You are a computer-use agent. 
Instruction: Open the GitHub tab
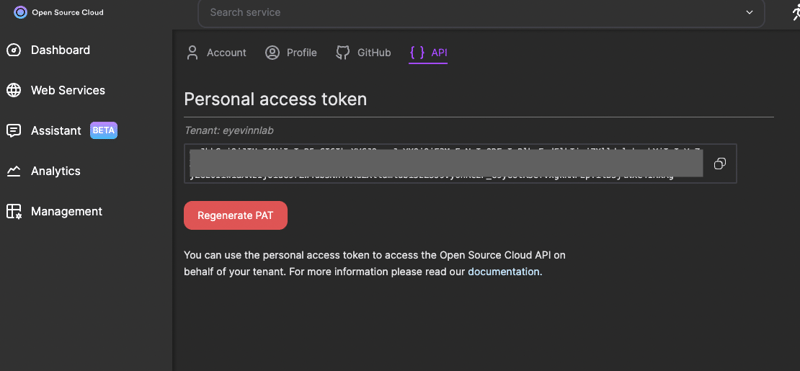pos(363,53)
